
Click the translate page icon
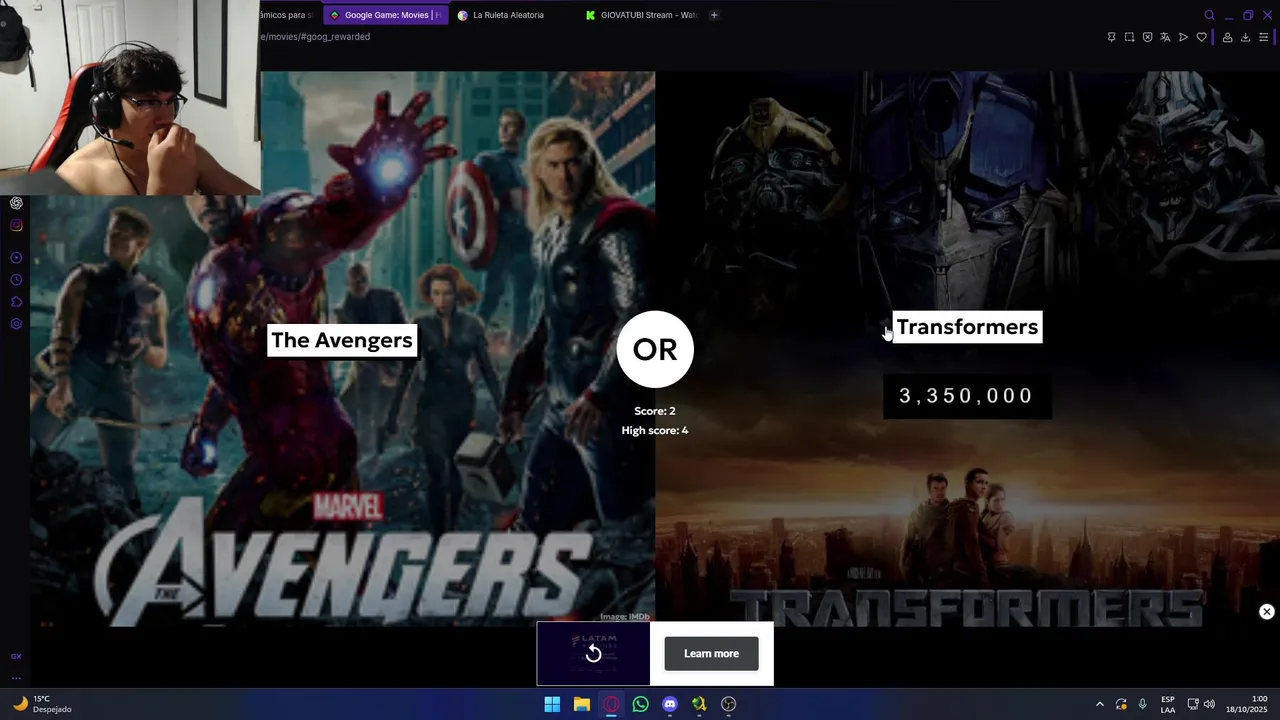1165,37
